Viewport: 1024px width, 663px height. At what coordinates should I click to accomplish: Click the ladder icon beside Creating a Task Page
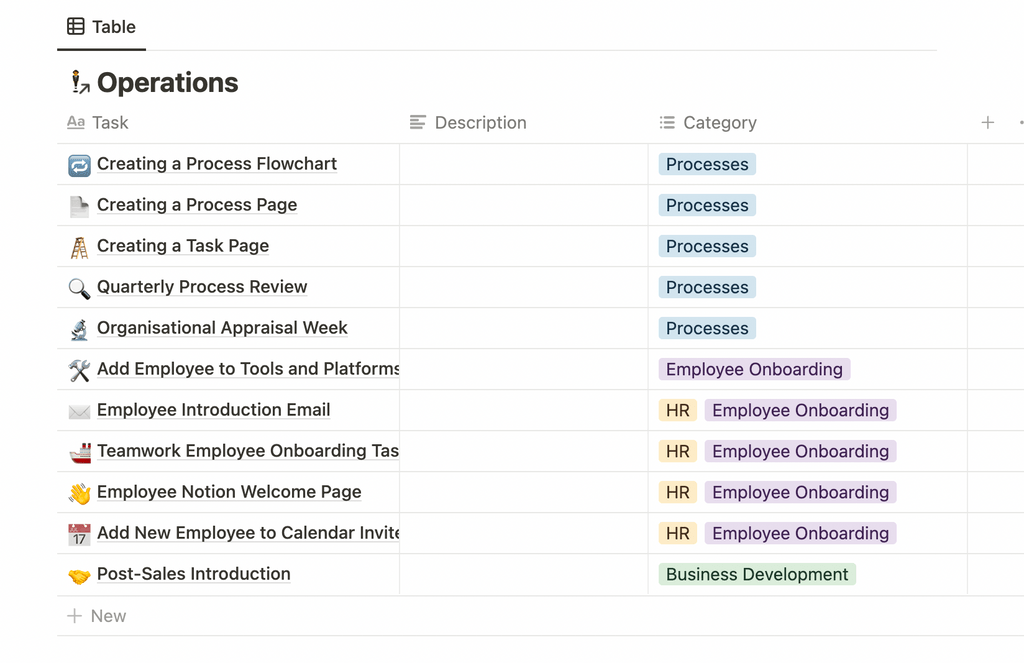pyautogui.click(x=79, y=247)
